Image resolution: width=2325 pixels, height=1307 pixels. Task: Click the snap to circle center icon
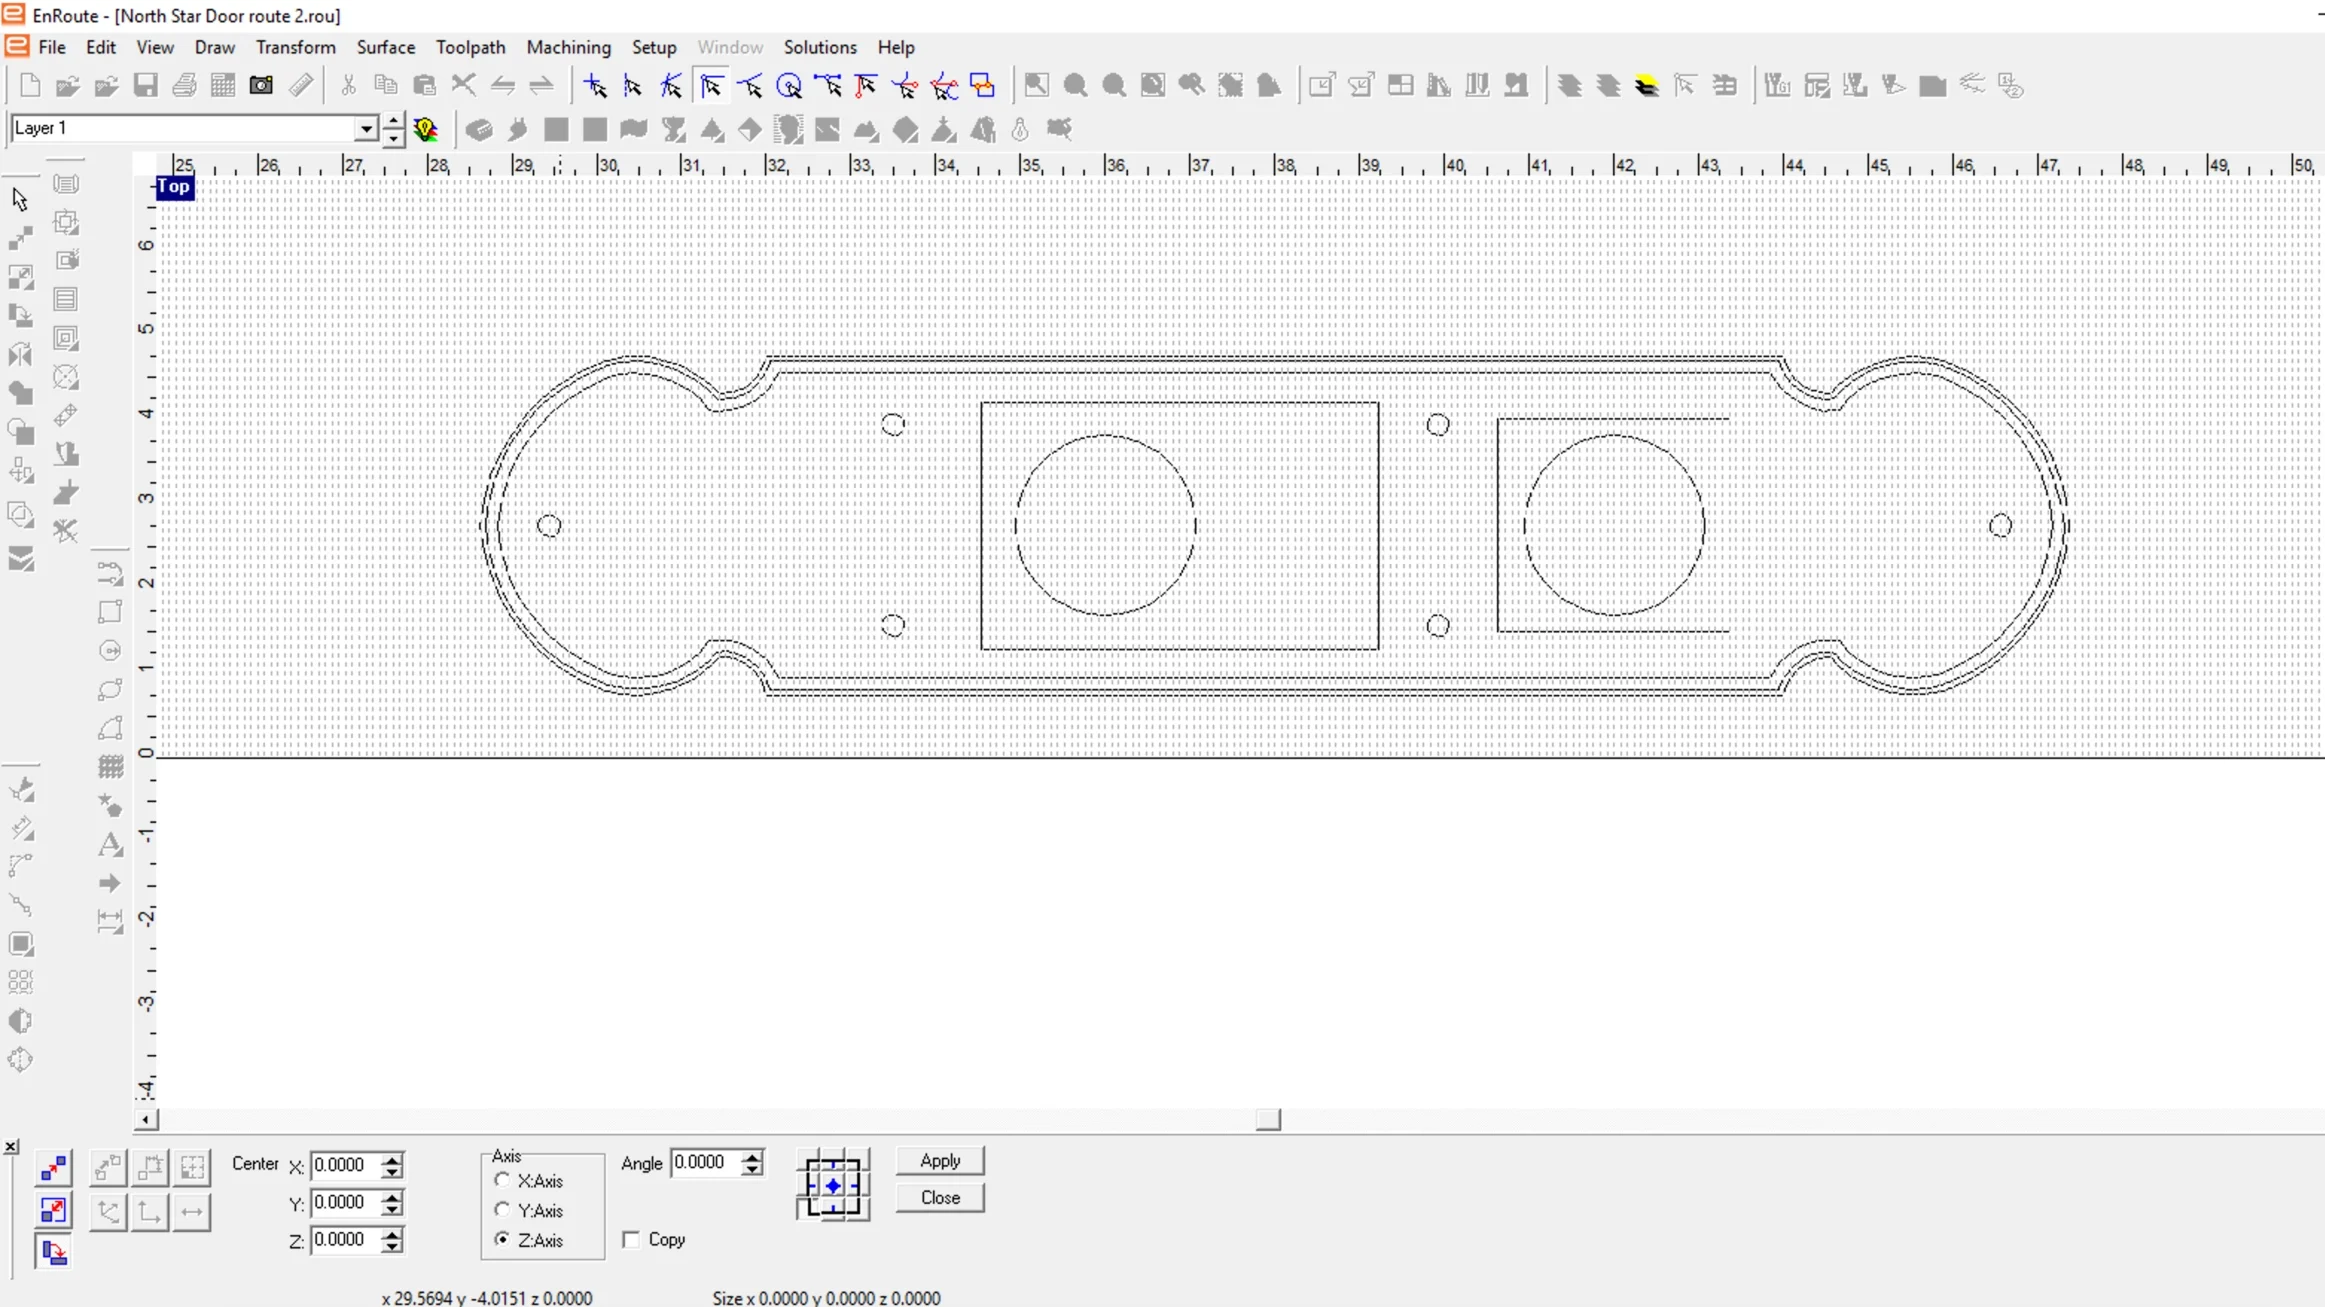tap(789, 87)
